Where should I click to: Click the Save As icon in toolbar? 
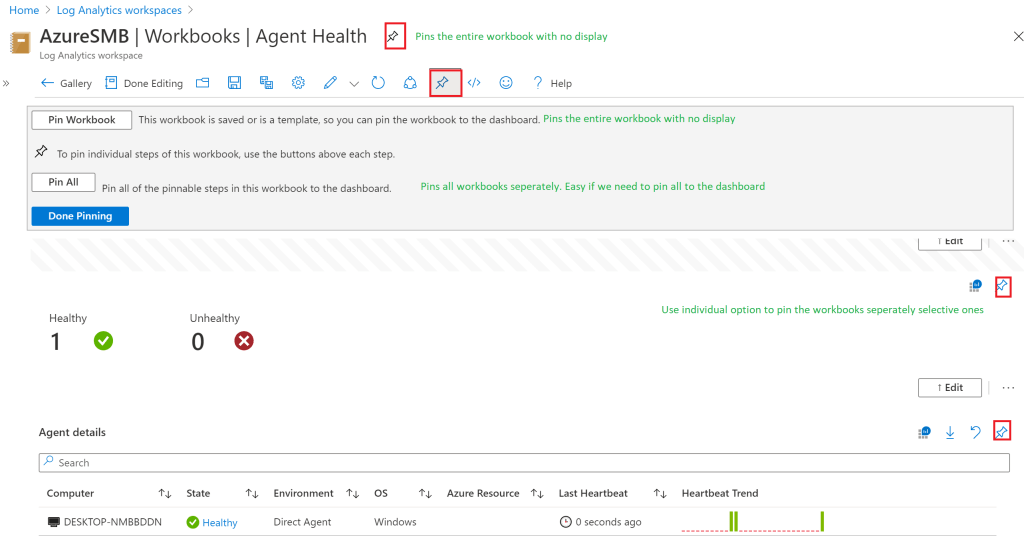coord(266,83)
